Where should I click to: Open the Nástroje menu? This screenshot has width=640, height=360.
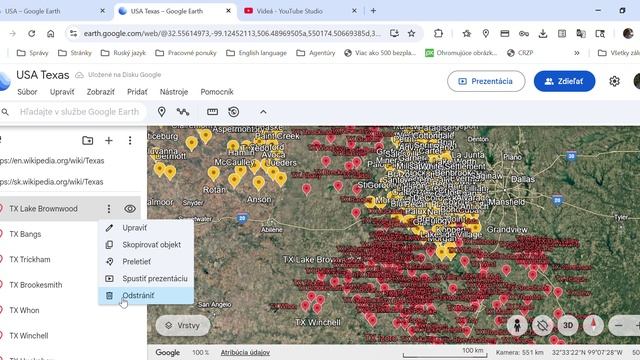[174, 92]
